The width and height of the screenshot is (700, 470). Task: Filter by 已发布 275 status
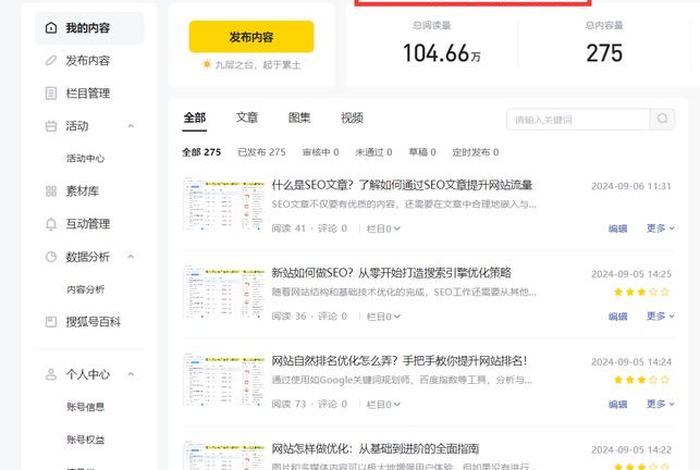[262, 152]
